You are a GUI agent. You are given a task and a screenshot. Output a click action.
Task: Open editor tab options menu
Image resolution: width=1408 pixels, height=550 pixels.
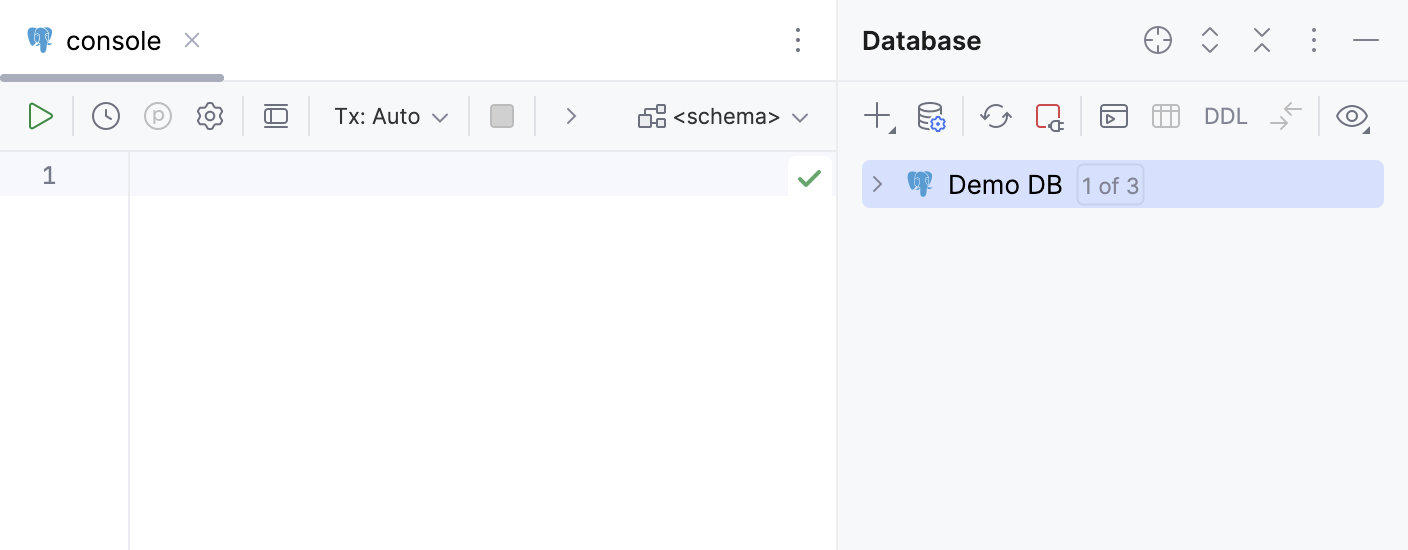(798, 40)
